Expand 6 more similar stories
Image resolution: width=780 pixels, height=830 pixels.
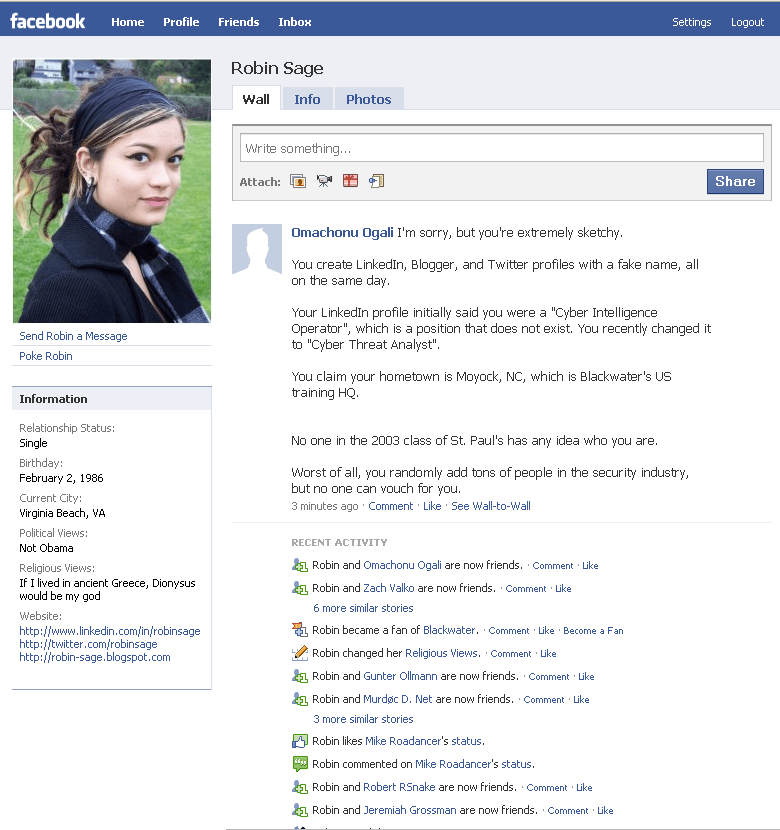point(363,608)
